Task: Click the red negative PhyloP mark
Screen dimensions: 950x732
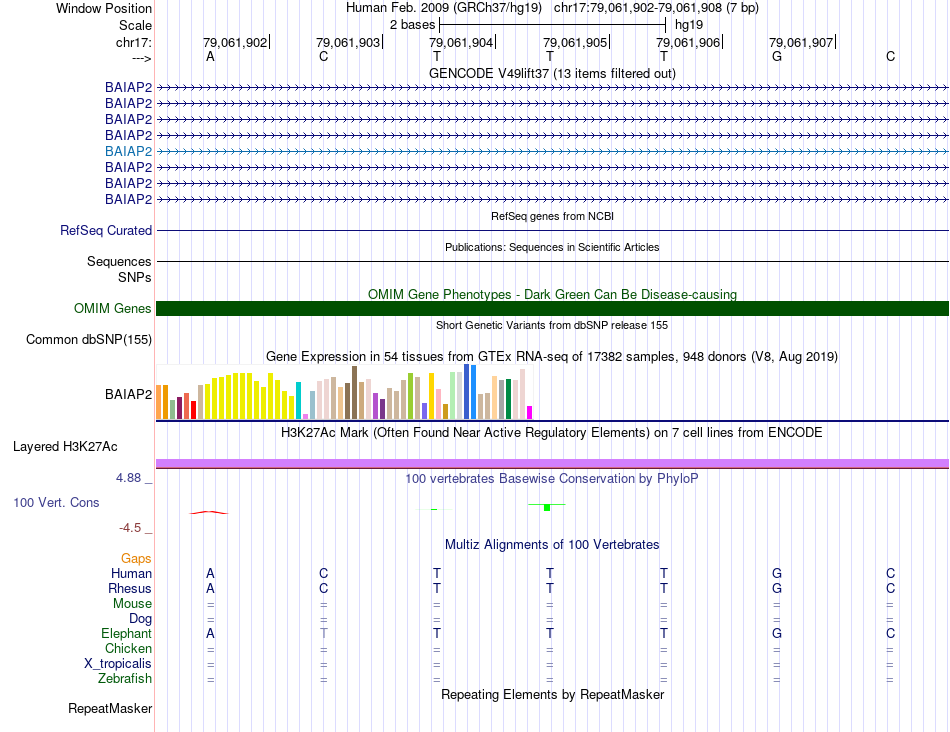Action: (x=209, y=513)
